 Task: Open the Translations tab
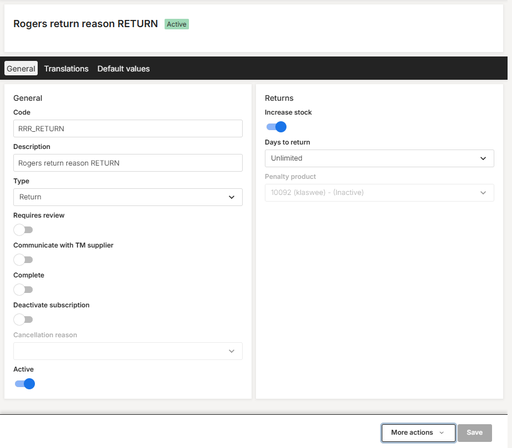66,69
